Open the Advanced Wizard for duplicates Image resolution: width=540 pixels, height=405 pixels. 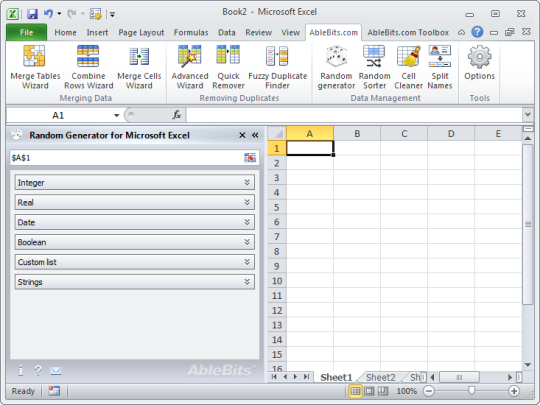click(190, 68)
